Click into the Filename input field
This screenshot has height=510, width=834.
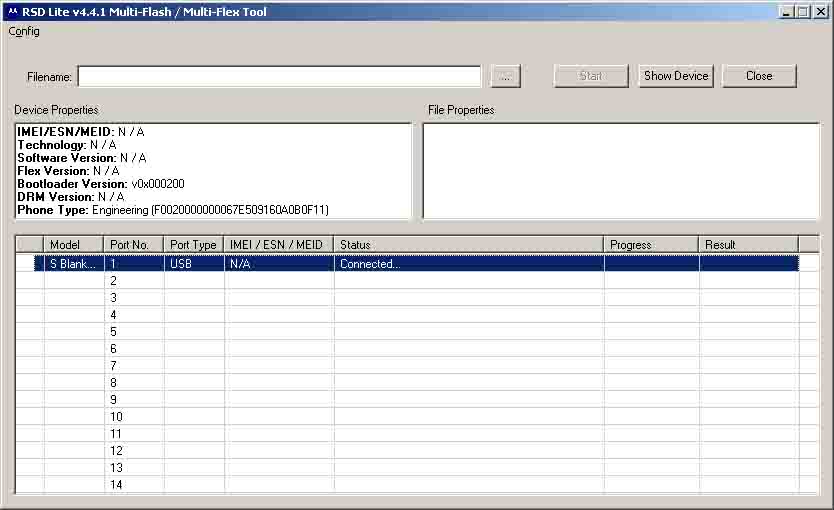tap(279, 77)
